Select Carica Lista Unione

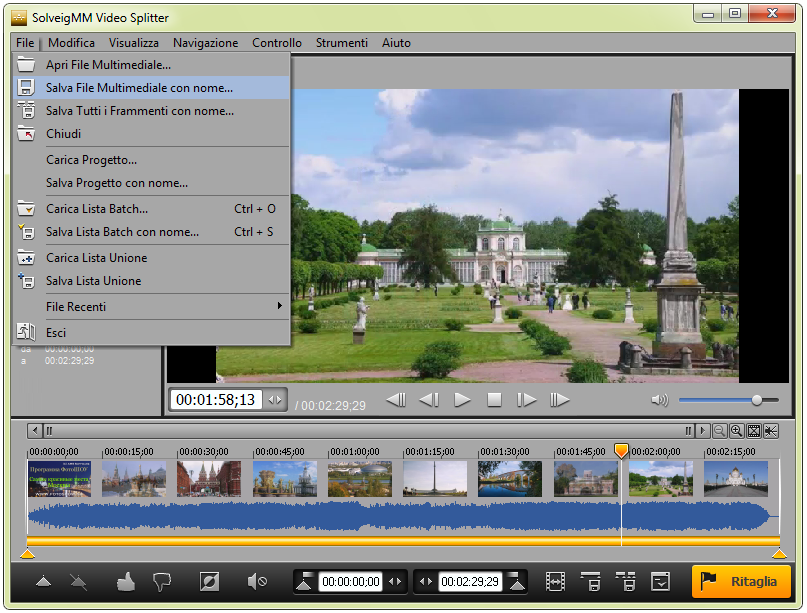coord(151,258)
